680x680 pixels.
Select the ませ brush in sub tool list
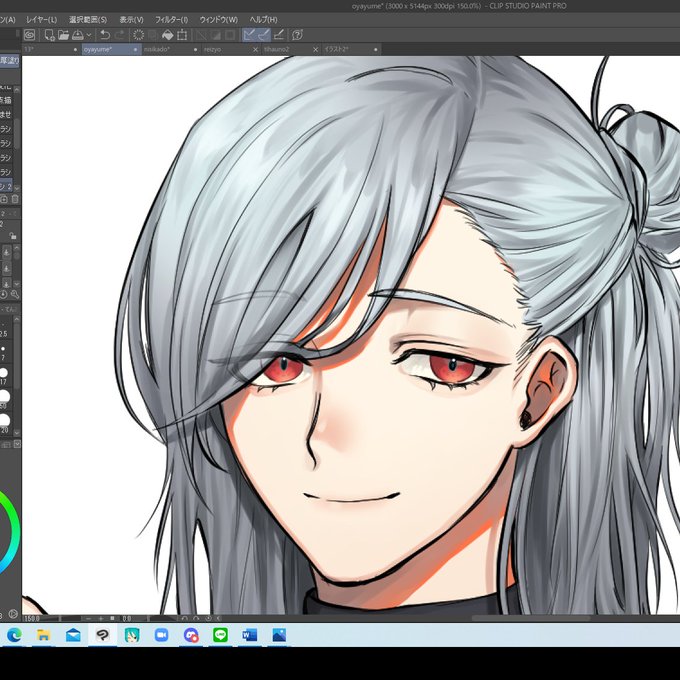click(6, 114)
